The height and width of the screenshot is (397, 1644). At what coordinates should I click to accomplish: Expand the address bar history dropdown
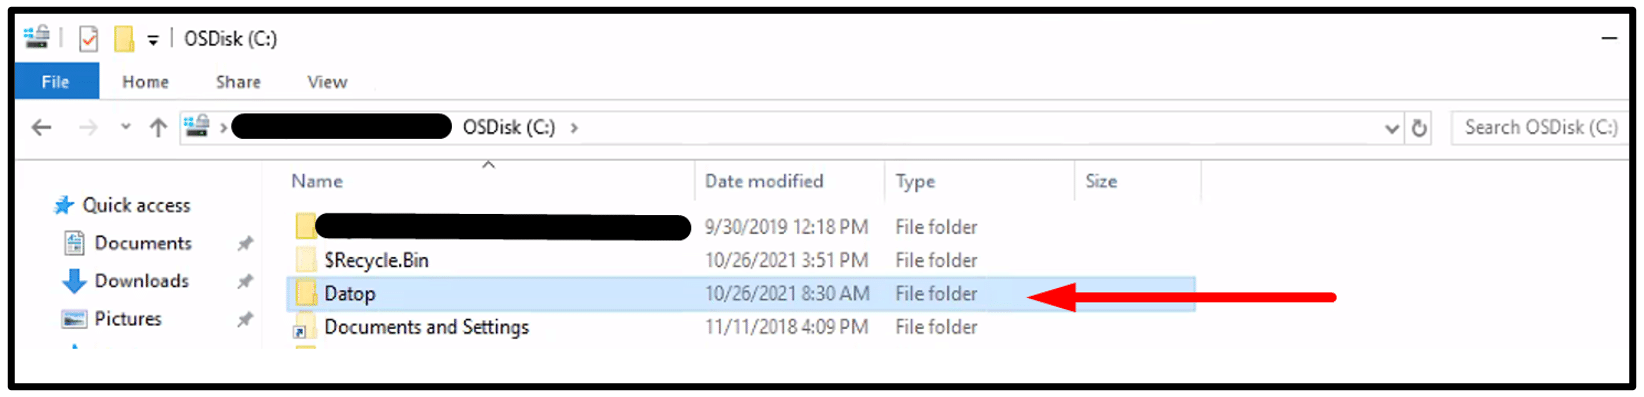1391,128
